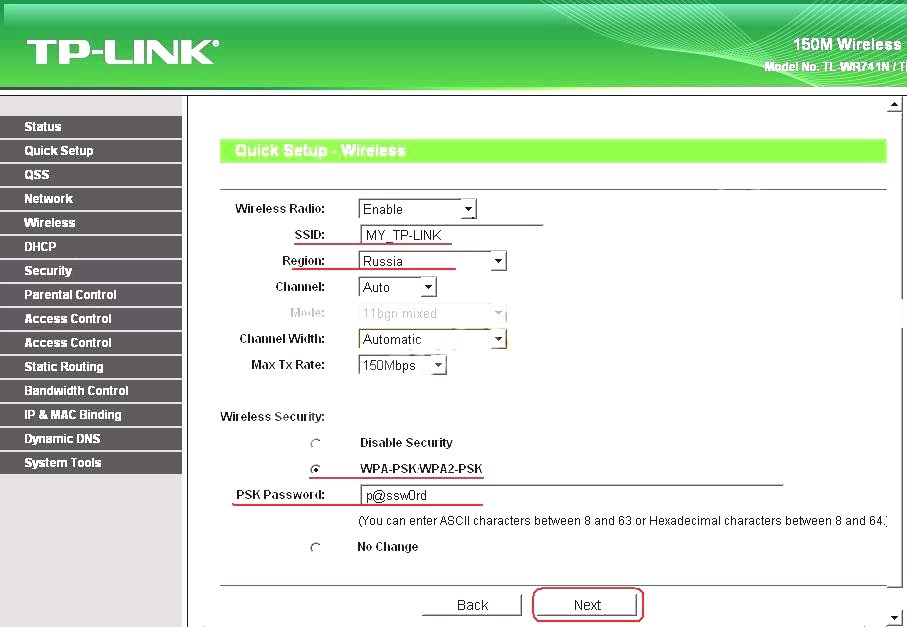Image resolution: width=907 pixels, height=627 pixels.
Task: Click the Wireless Security label
Action: click(272, 416)
